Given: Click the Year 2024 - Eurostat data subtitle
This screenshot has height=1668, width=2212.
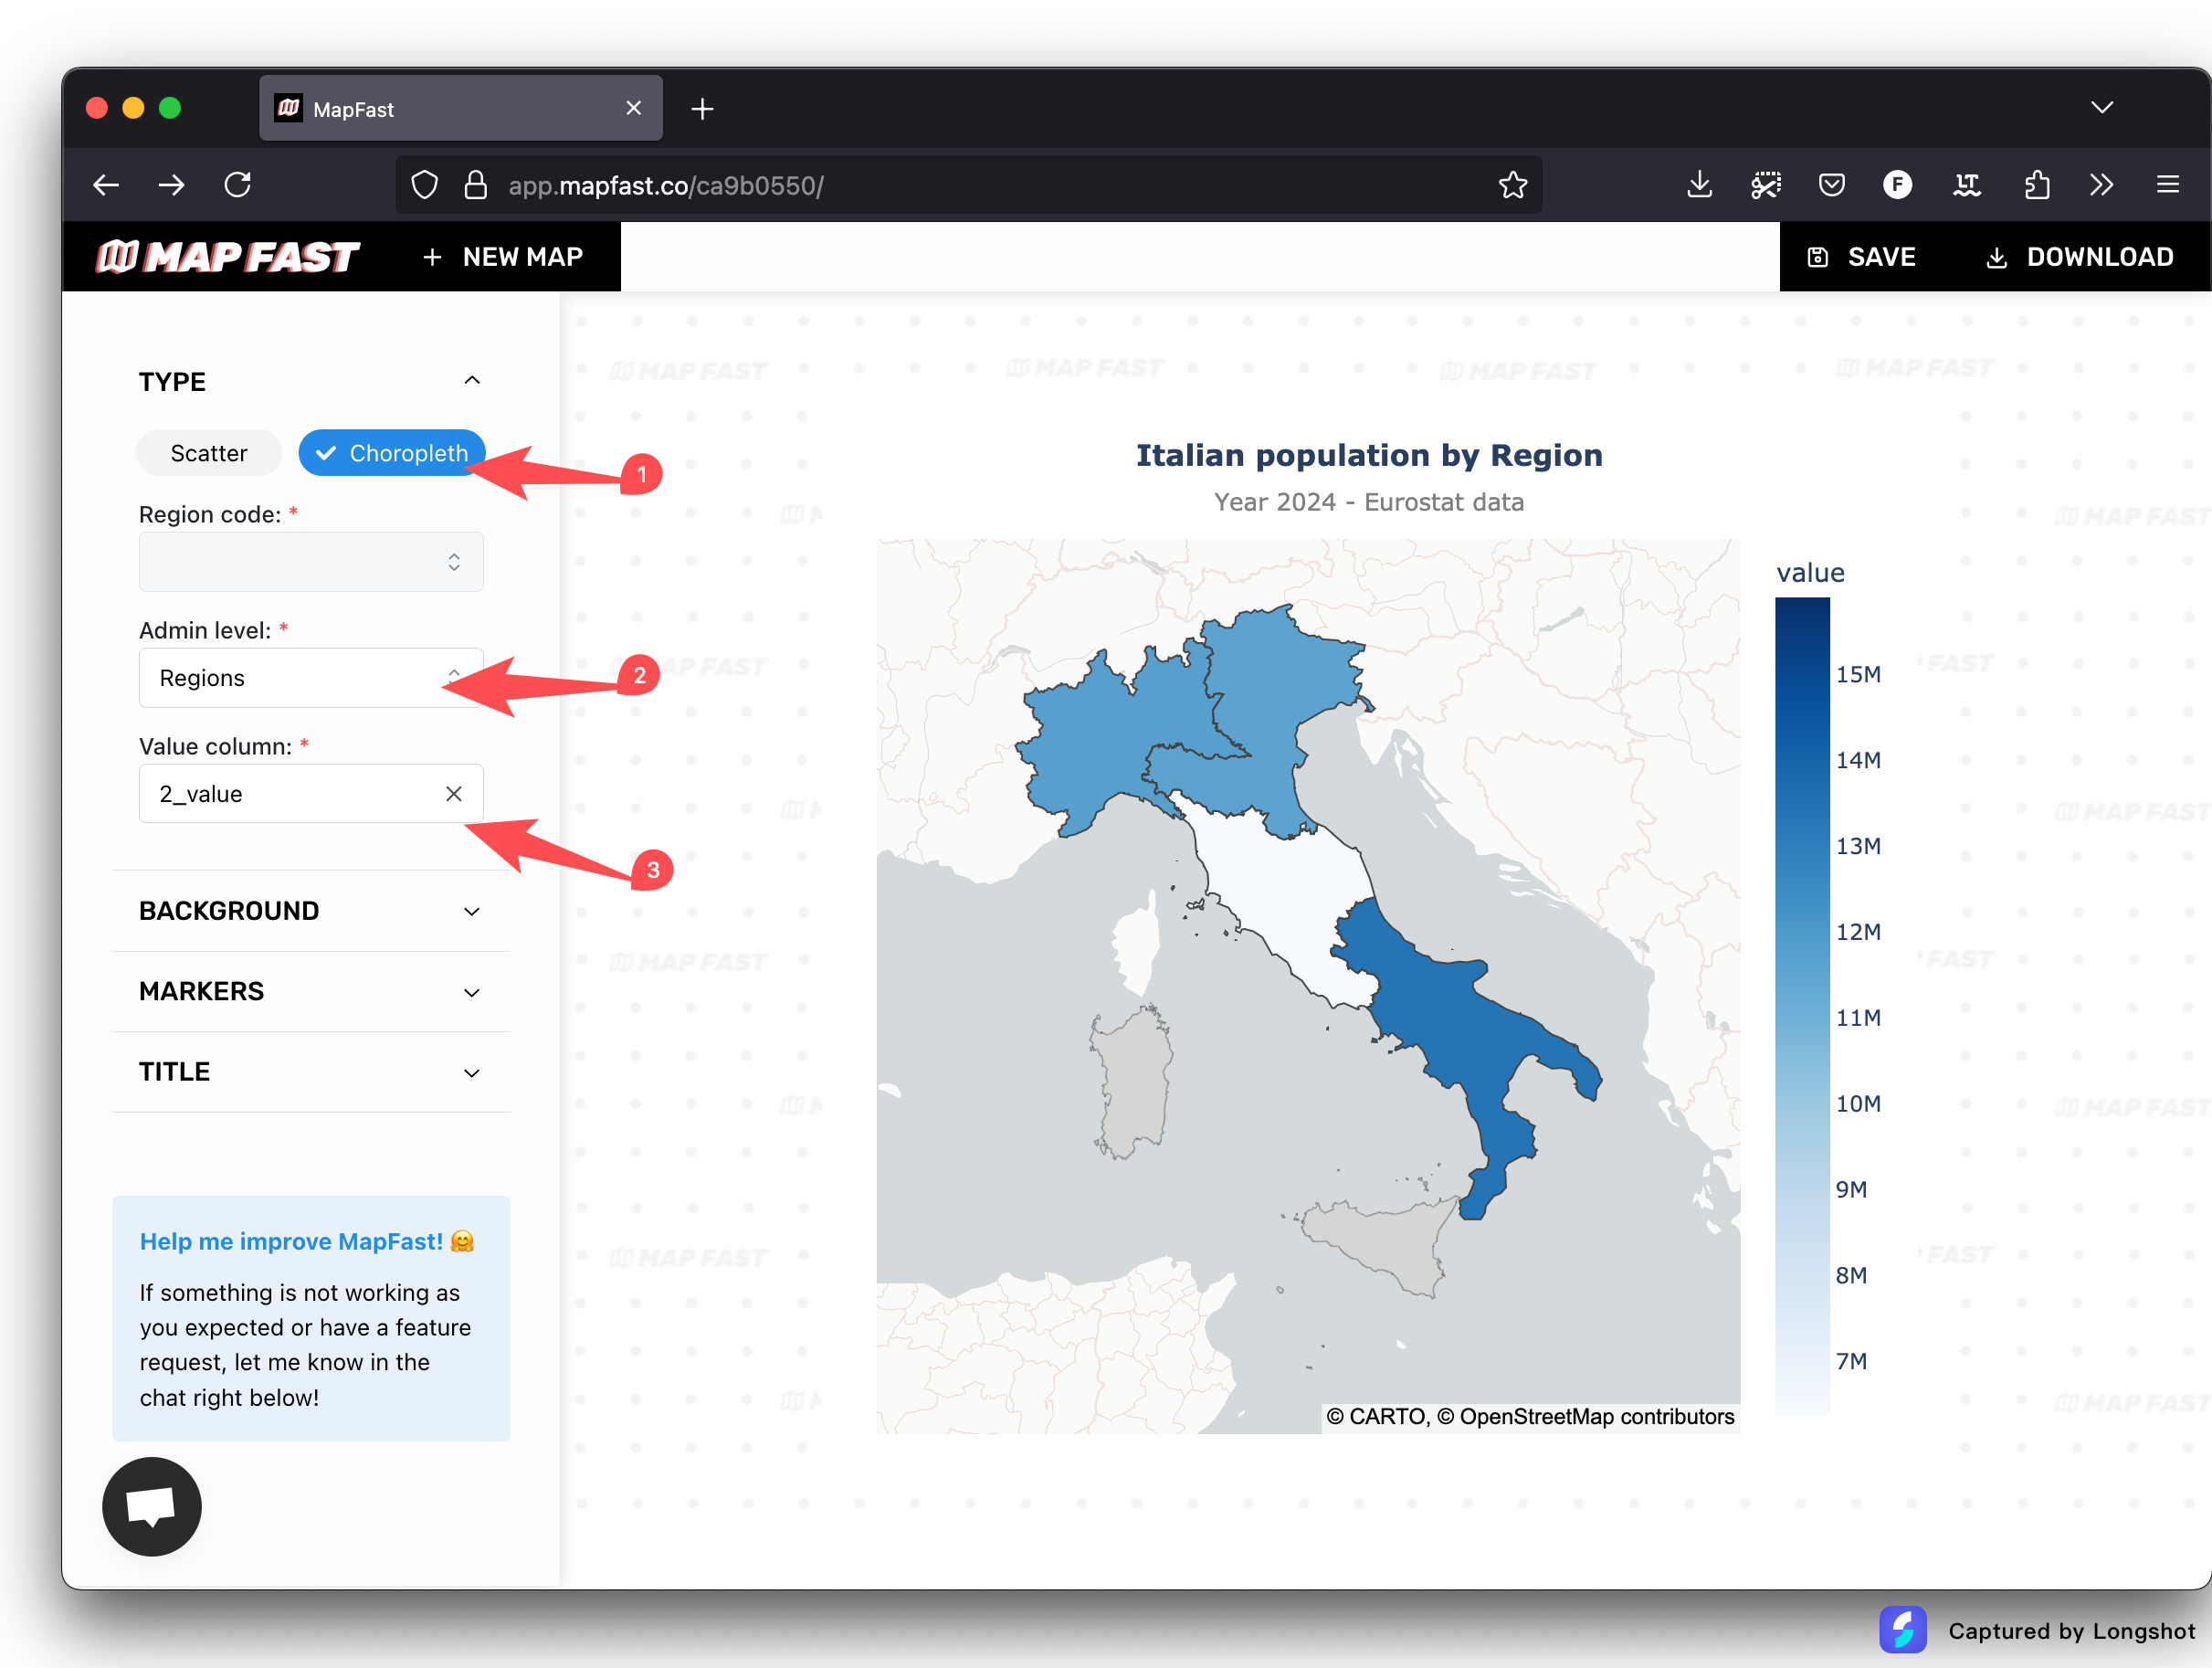Looking at the screenshot, I should [1369, 502].
